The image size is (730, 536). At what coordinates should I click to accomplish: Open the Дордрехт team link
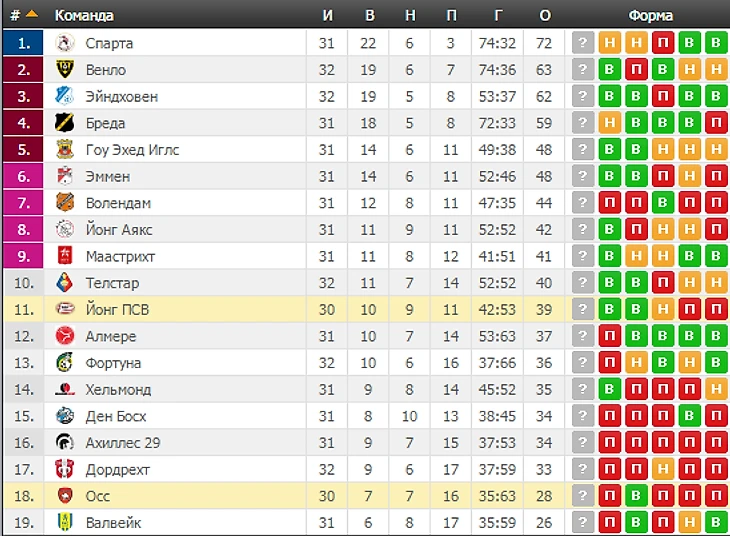(117, 469)
